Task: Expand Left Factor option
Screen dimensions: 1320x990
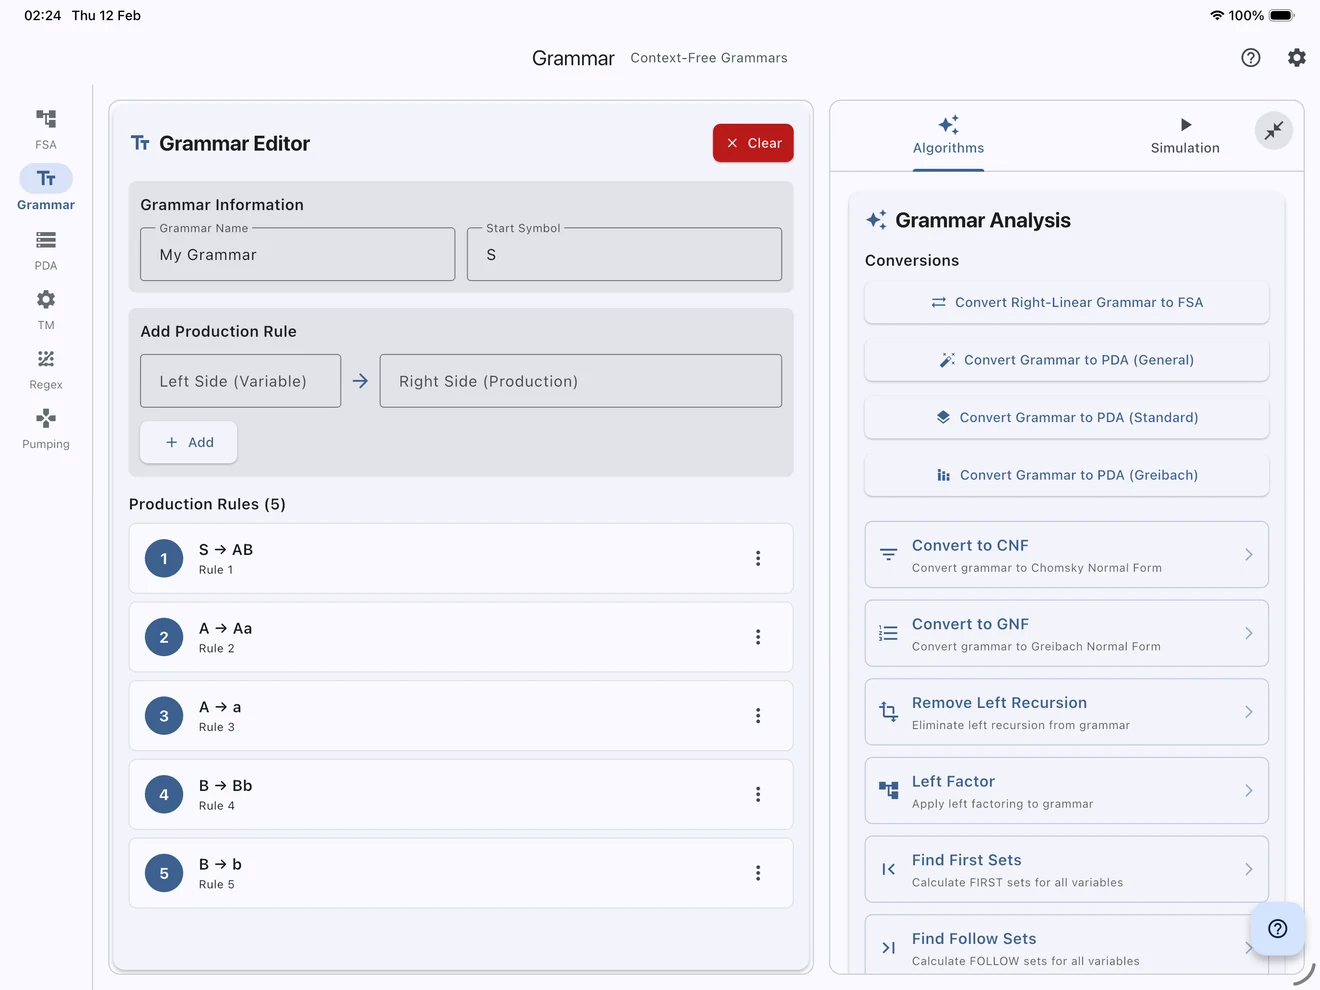Action: coord(1066,790)
